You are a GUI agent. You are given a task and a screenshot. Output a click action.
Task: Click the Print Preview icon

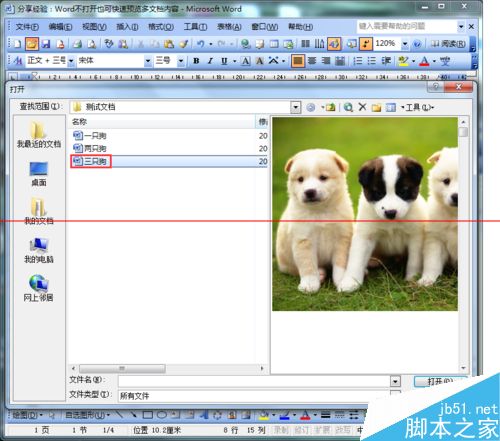coord(91,44)
